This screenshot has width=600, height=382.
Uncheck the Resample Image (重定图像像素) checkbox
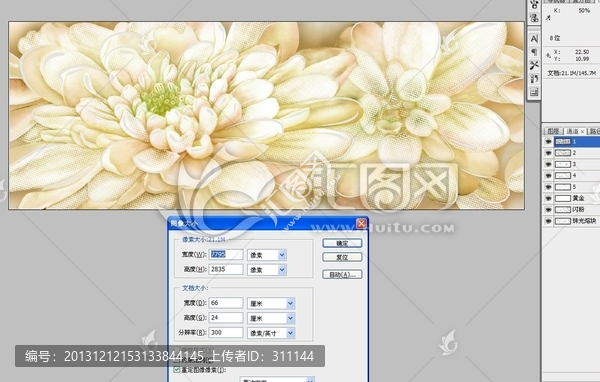point(176,370)
